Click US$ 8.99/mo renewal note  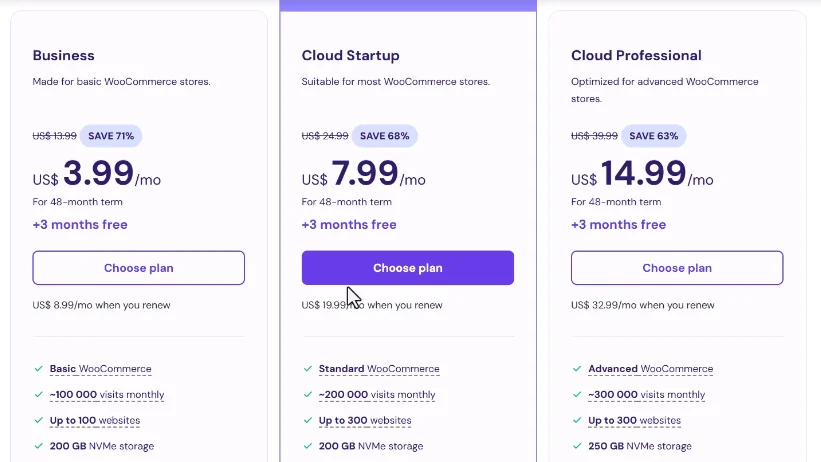[101, 305]
